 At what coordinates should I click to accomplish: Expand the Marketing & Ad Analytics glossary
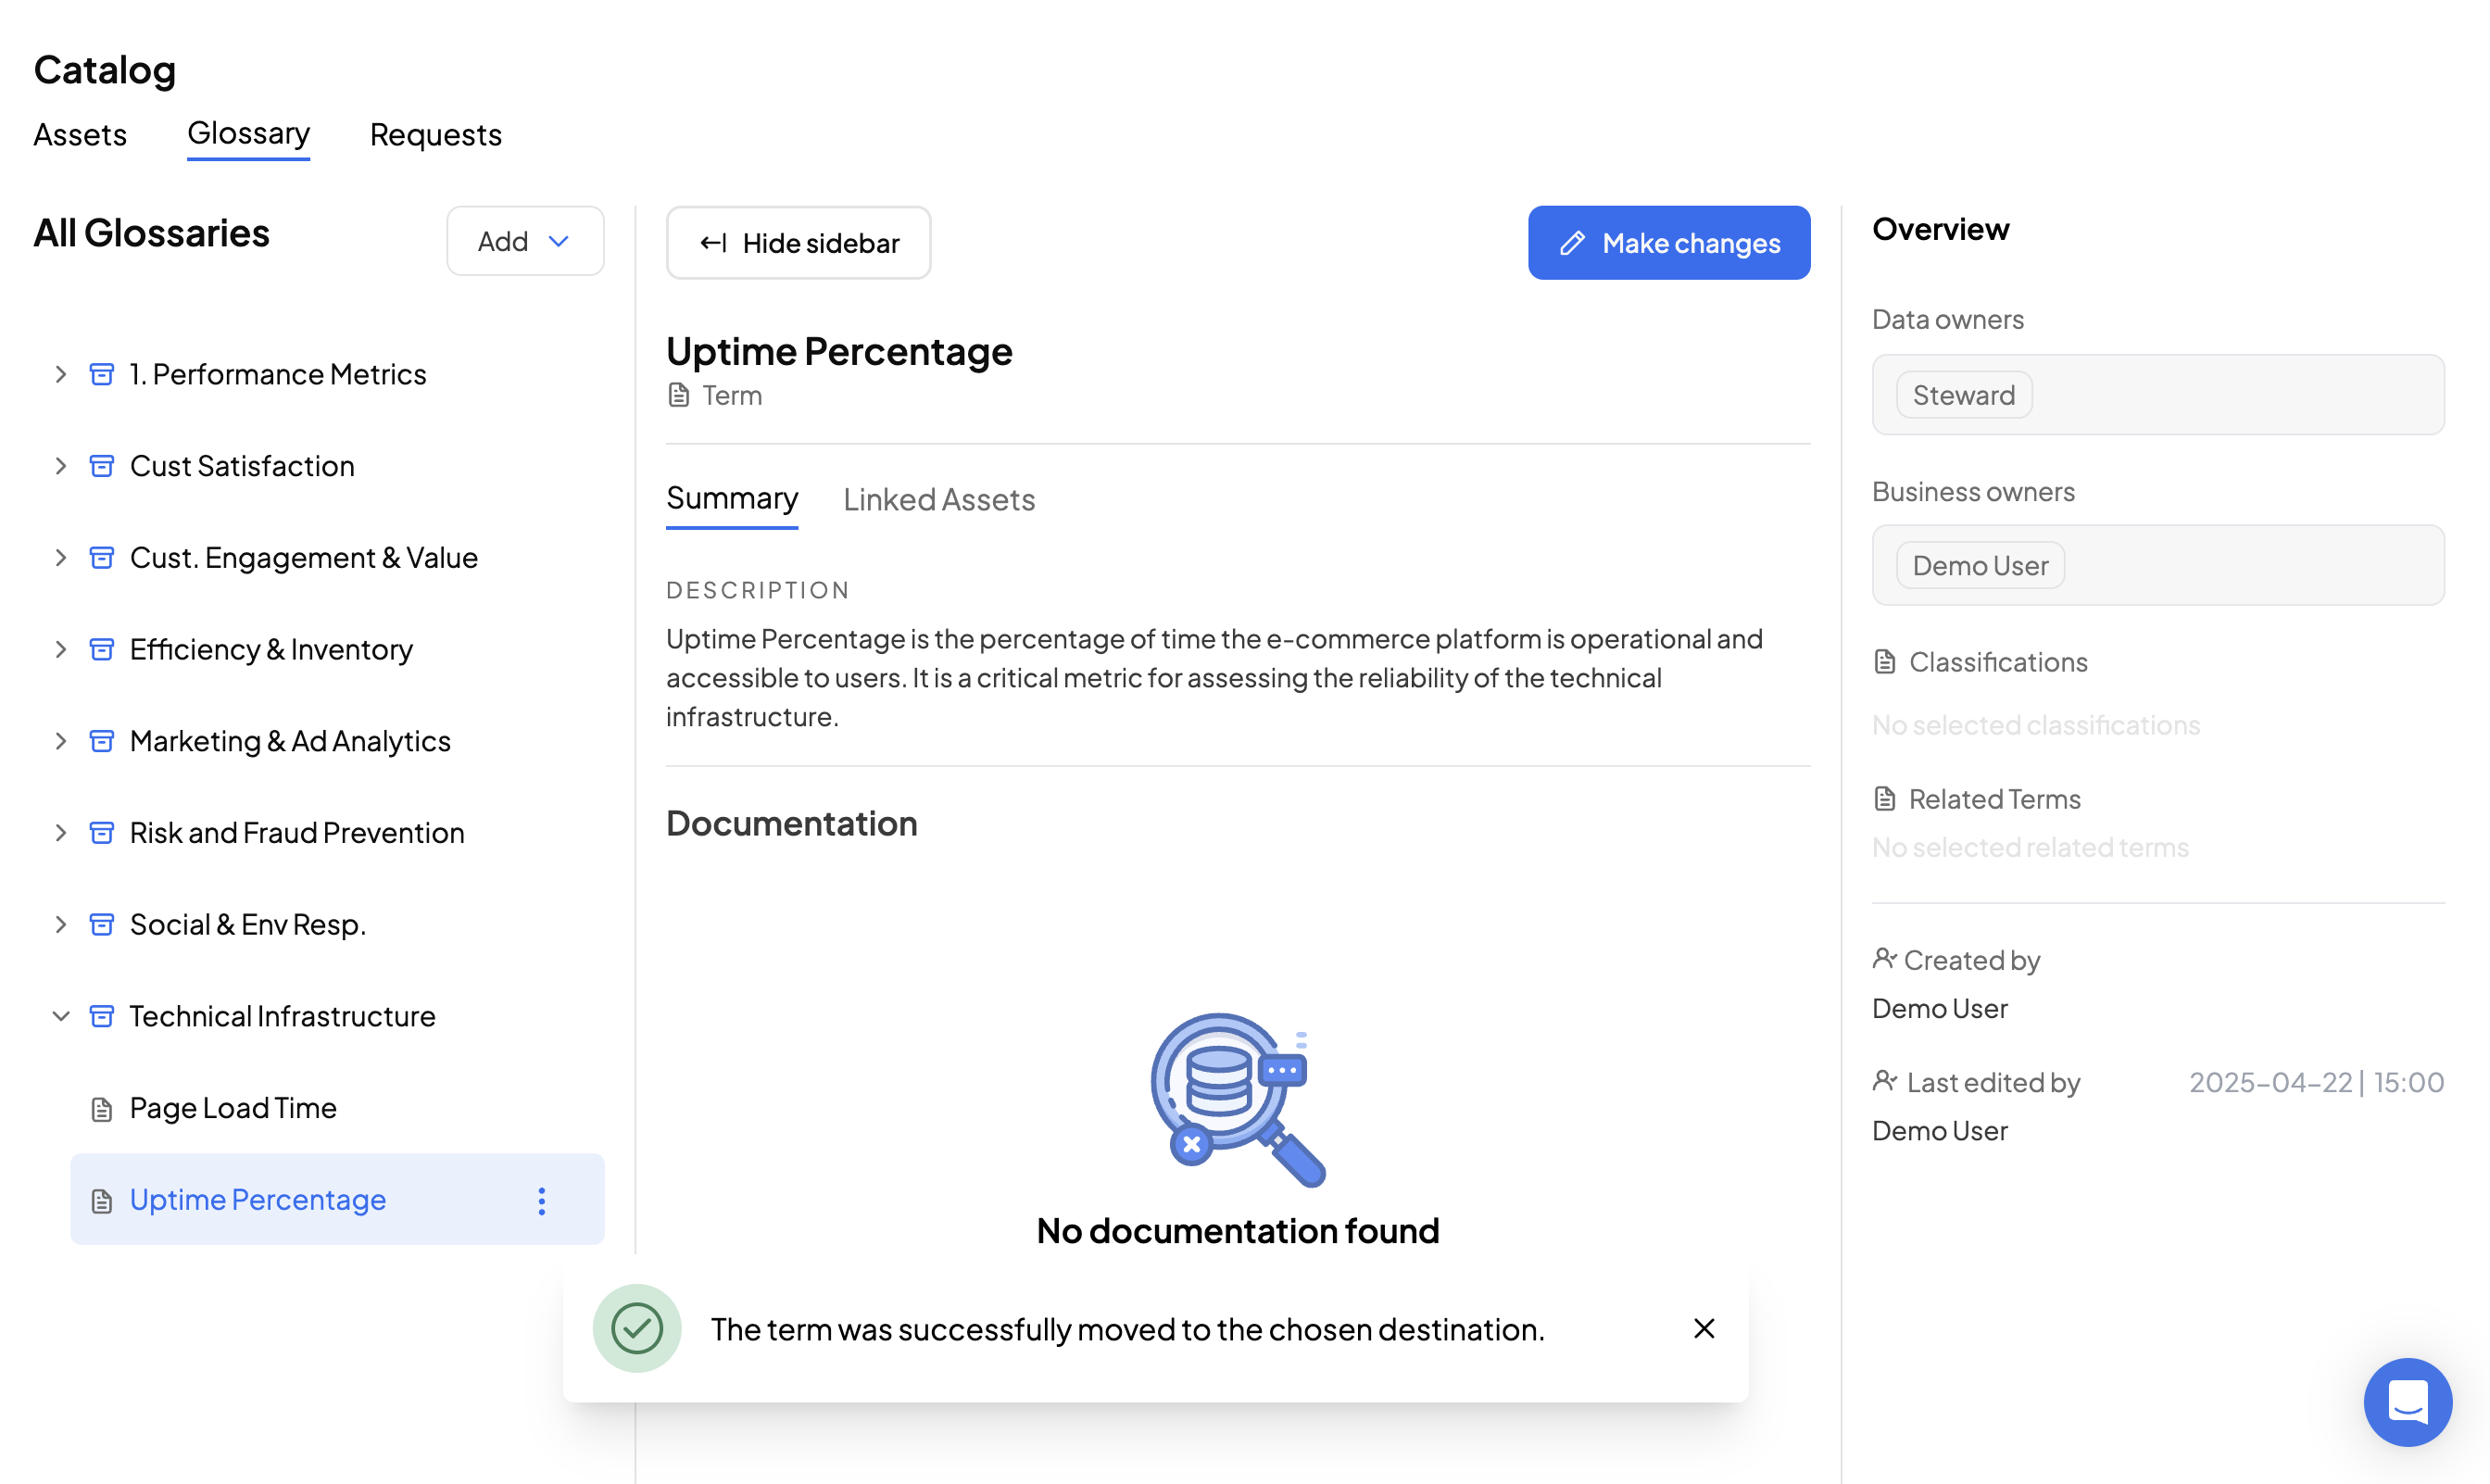(x=61, y=741)
